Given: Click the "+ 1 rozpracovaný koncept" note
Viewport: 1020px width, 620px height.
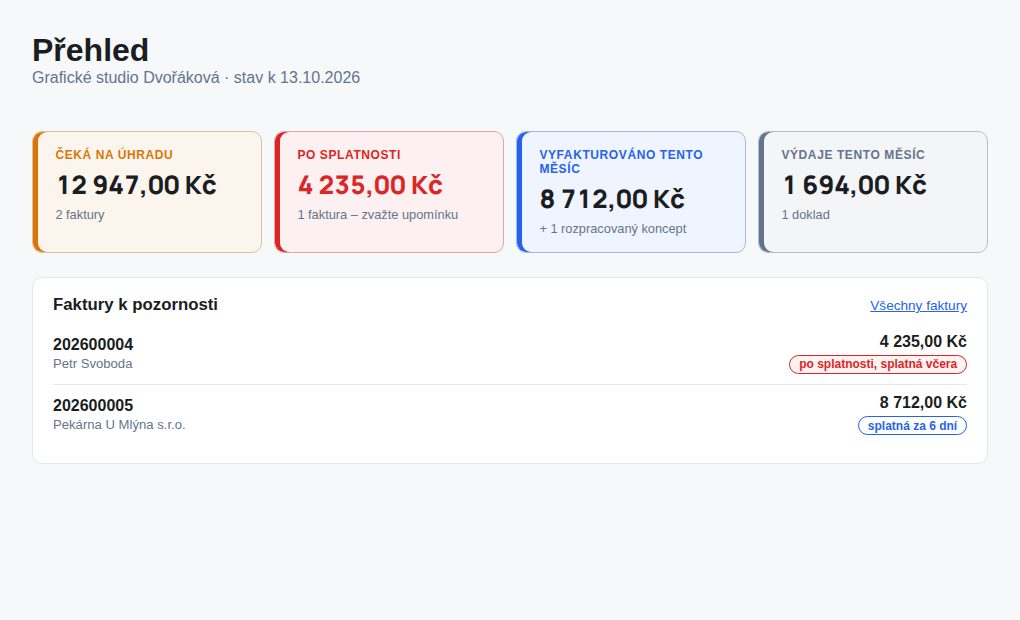Looking at the screenshot, I should coord(613,229).
